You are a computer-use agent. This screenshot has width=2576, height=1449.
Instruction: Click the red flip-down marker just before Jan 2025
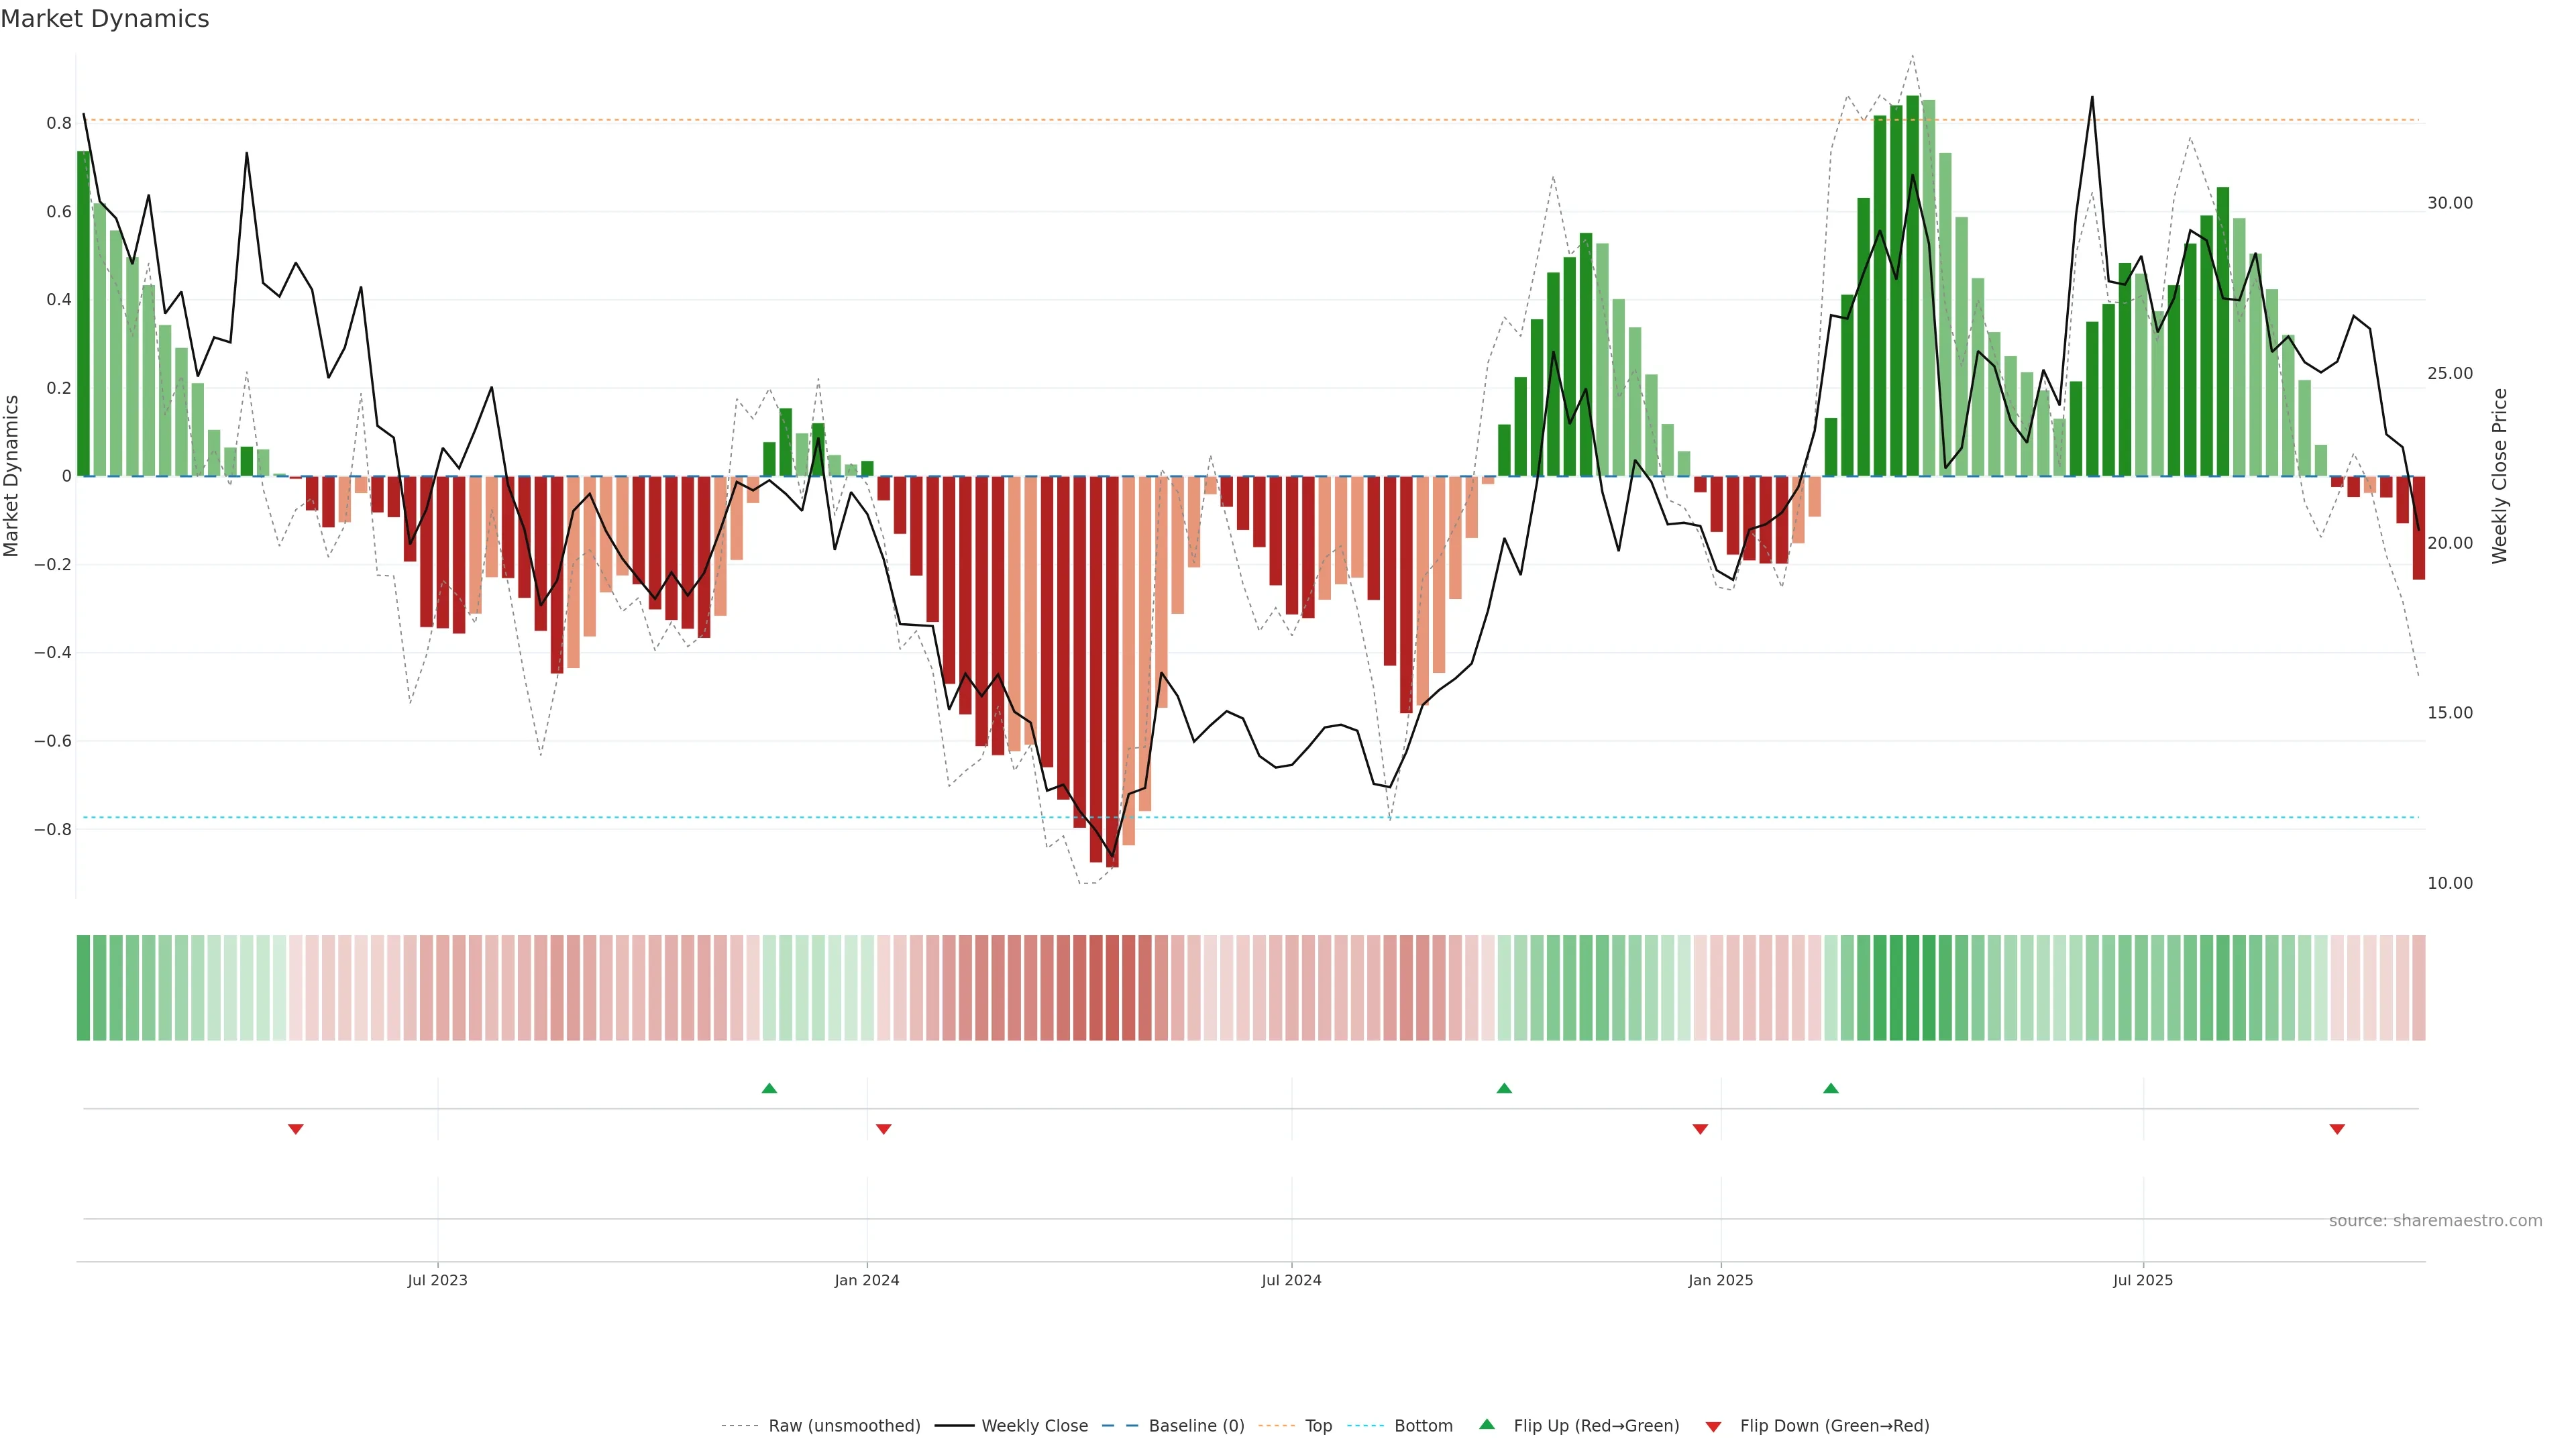click(1700, 1129)
